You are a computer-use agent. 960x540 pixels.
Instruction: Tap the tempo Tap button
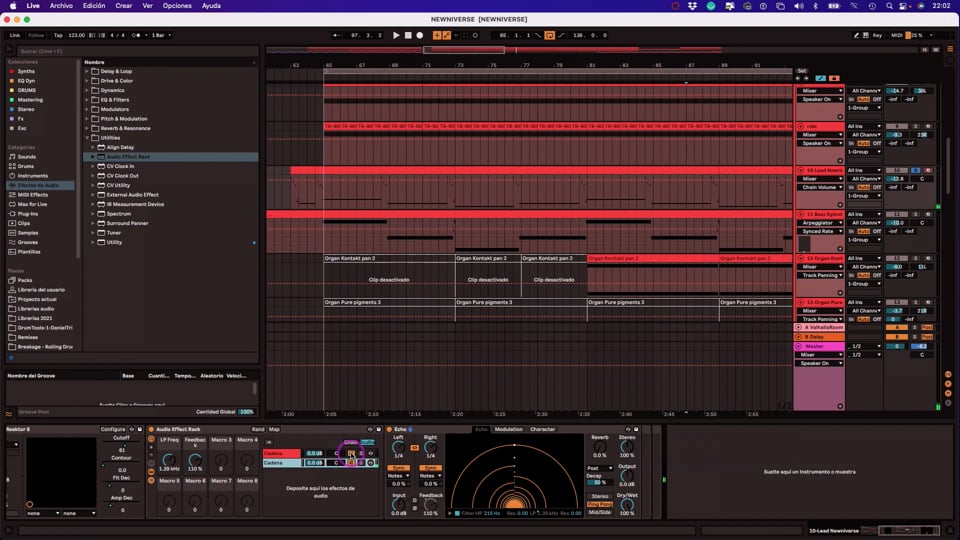pyautogui.click(x=58, y=36)
